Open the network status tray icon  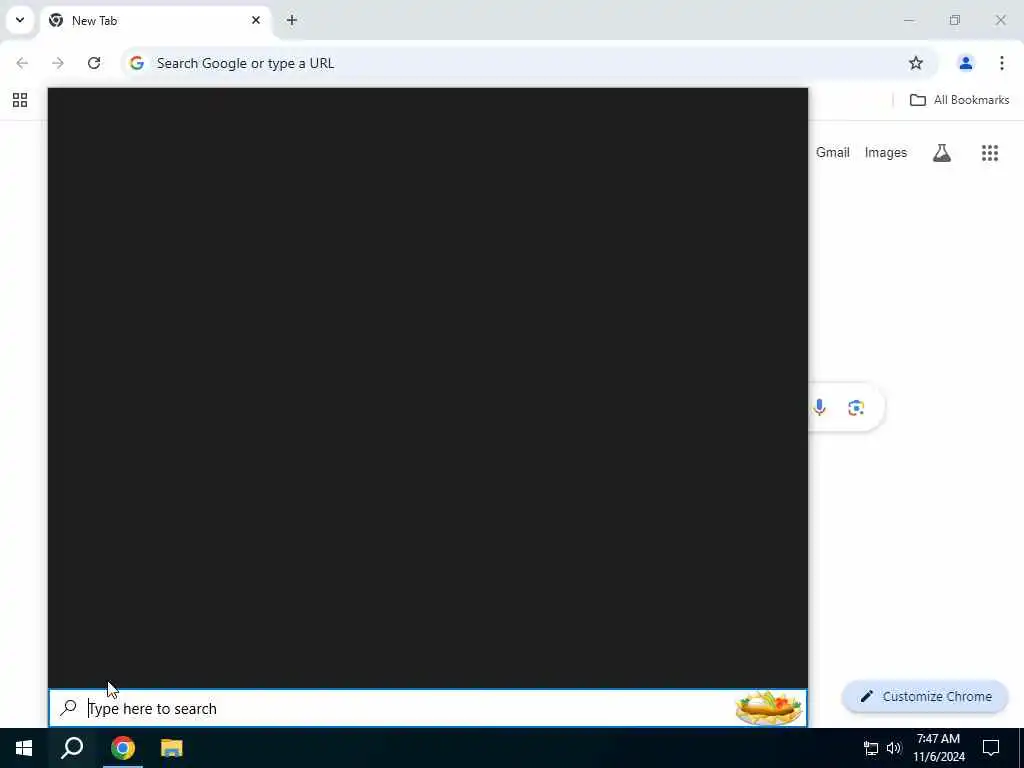click(x=871, y=748)
